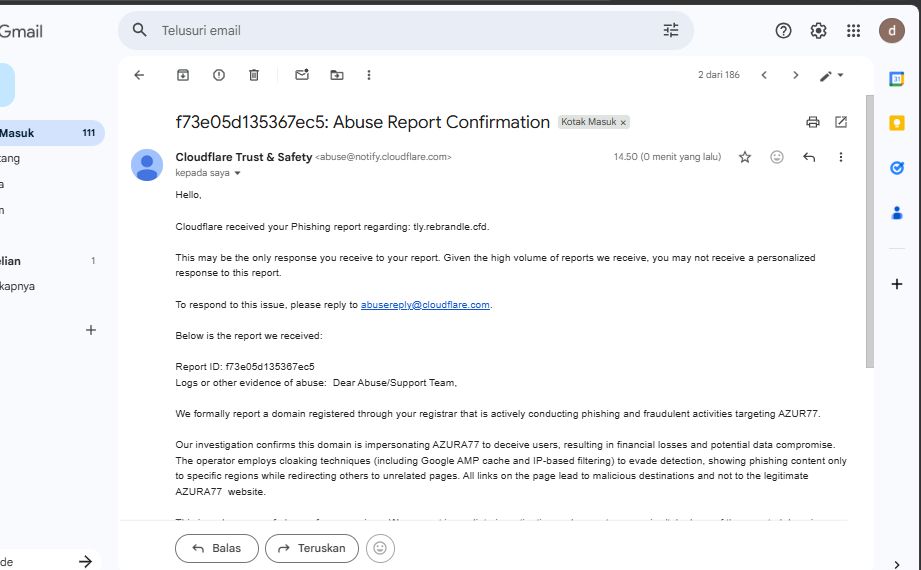Open email in a new window
The width and height of the screenshot is (921, 570).
click(x=841, y=122)
